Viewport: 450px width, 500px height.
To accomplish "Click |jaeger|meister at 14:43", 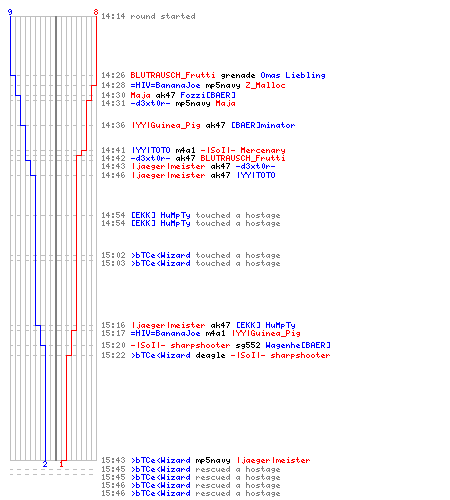I will point(168,166).
